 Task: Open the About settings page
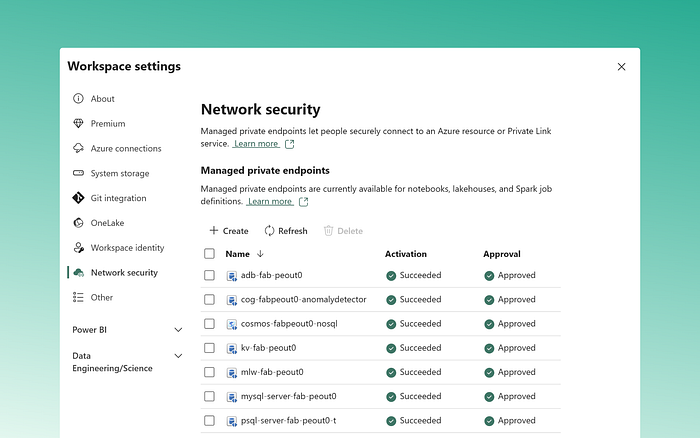tap(102, 99)
